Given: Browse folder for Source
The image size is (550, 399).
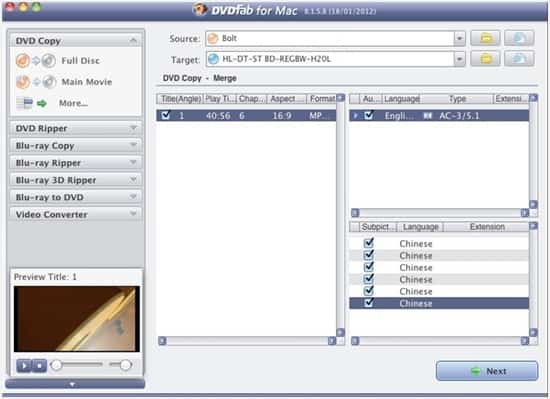Looking at the screenshot, I should [485, 38].
